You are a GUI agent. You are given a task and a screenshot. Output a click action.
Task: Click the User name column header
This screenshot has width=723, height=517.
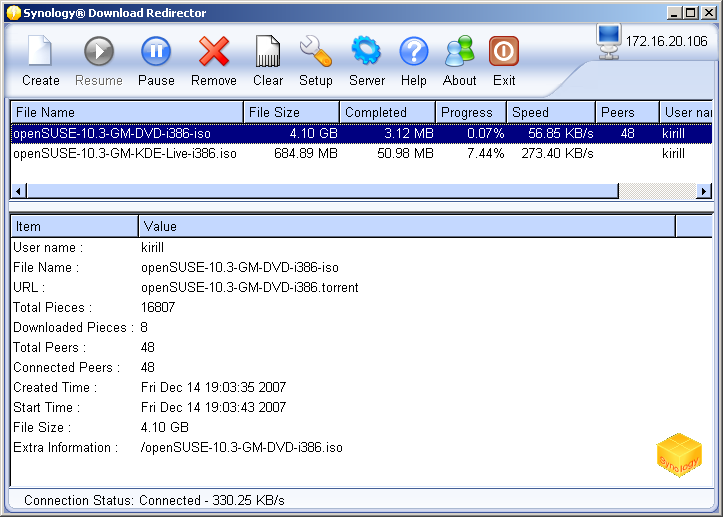(686, 113)
